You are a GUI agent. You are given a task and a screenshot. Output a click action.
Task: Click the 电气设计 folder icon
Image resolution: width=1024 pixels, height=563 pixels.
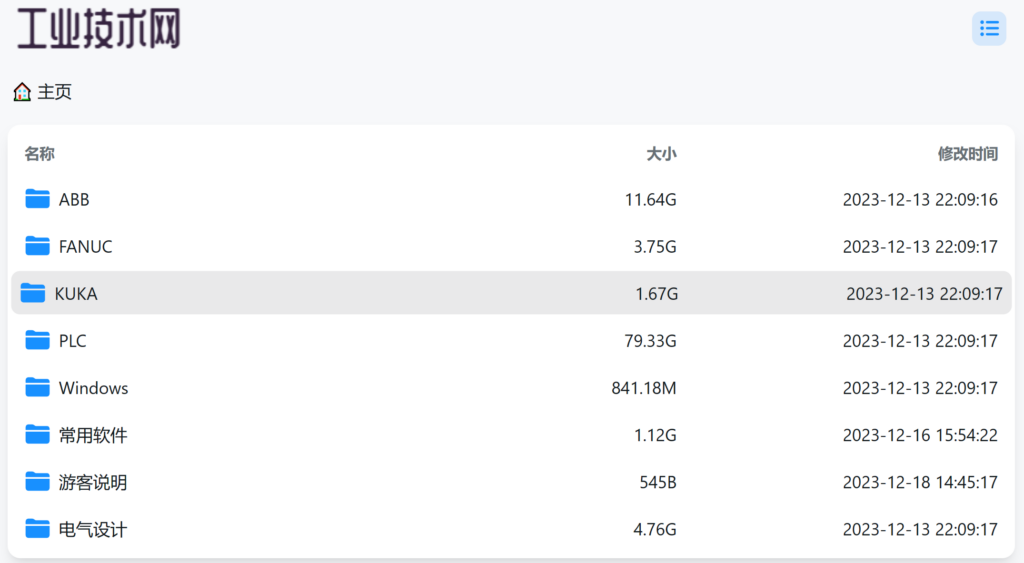(x=37, y=528)
